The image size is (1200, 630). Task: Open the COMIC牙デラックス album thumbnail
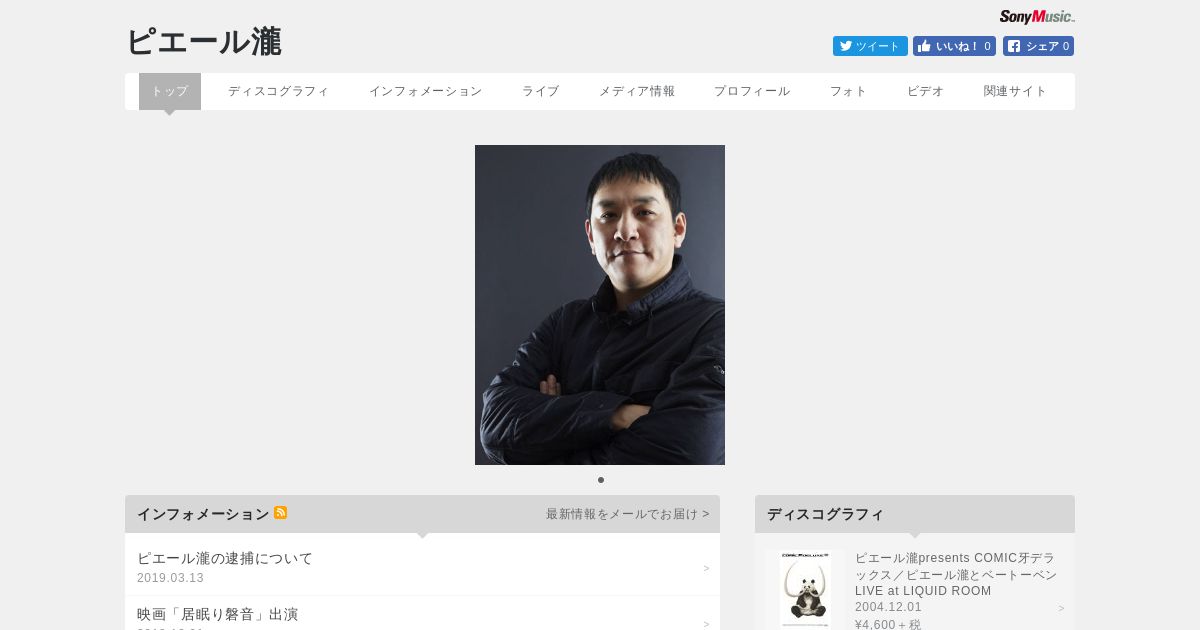805,589
